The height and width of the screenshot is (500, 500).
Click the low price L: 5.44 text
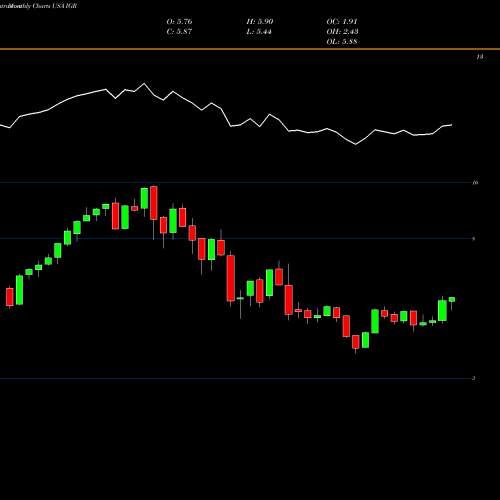[259, 32]
